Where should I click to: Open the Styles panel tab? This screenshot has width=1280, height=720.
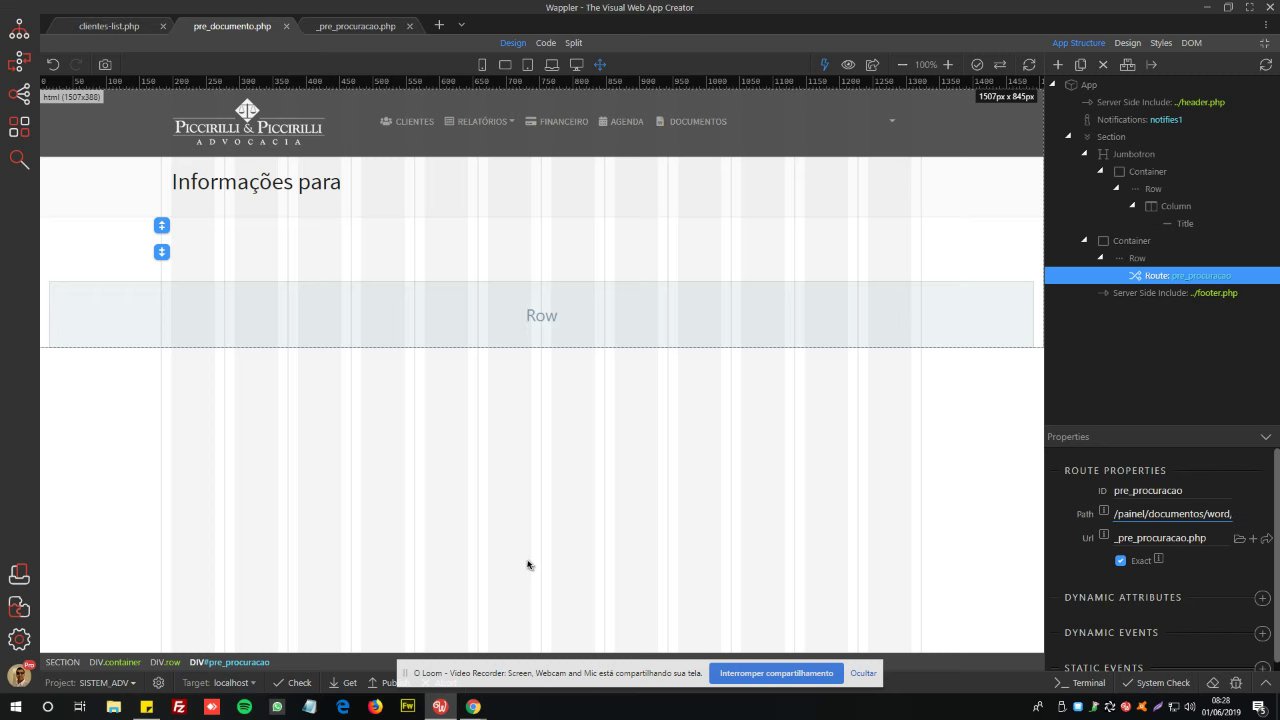pyautogui.click(x=1161, y=43)
